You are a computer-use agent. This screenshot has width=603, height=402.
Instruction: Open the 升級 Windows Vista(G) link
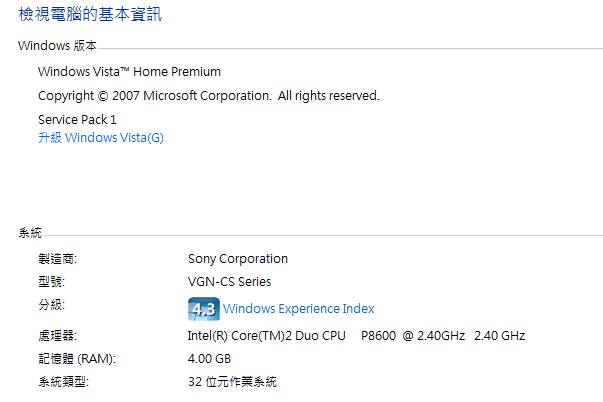pyautogui.click(x=101, y=138)
